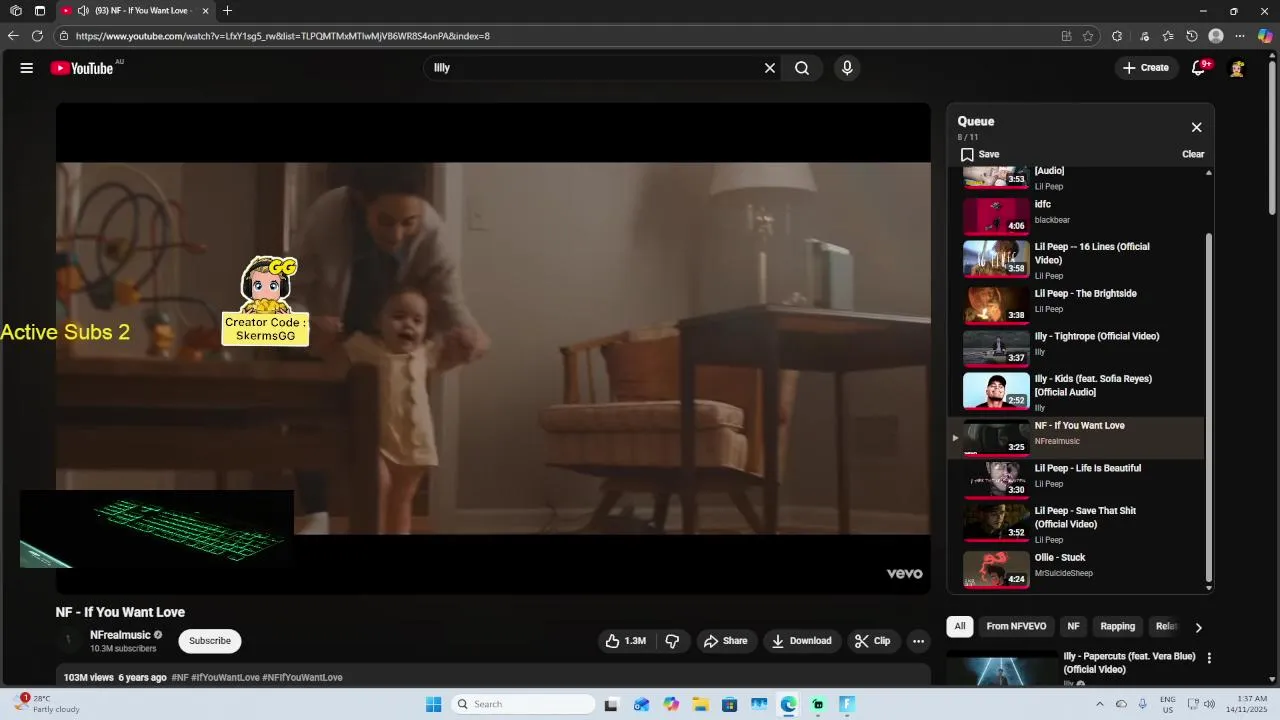Open the Create button
The image size is (1280, 720).
click(x=1145, y=68)
